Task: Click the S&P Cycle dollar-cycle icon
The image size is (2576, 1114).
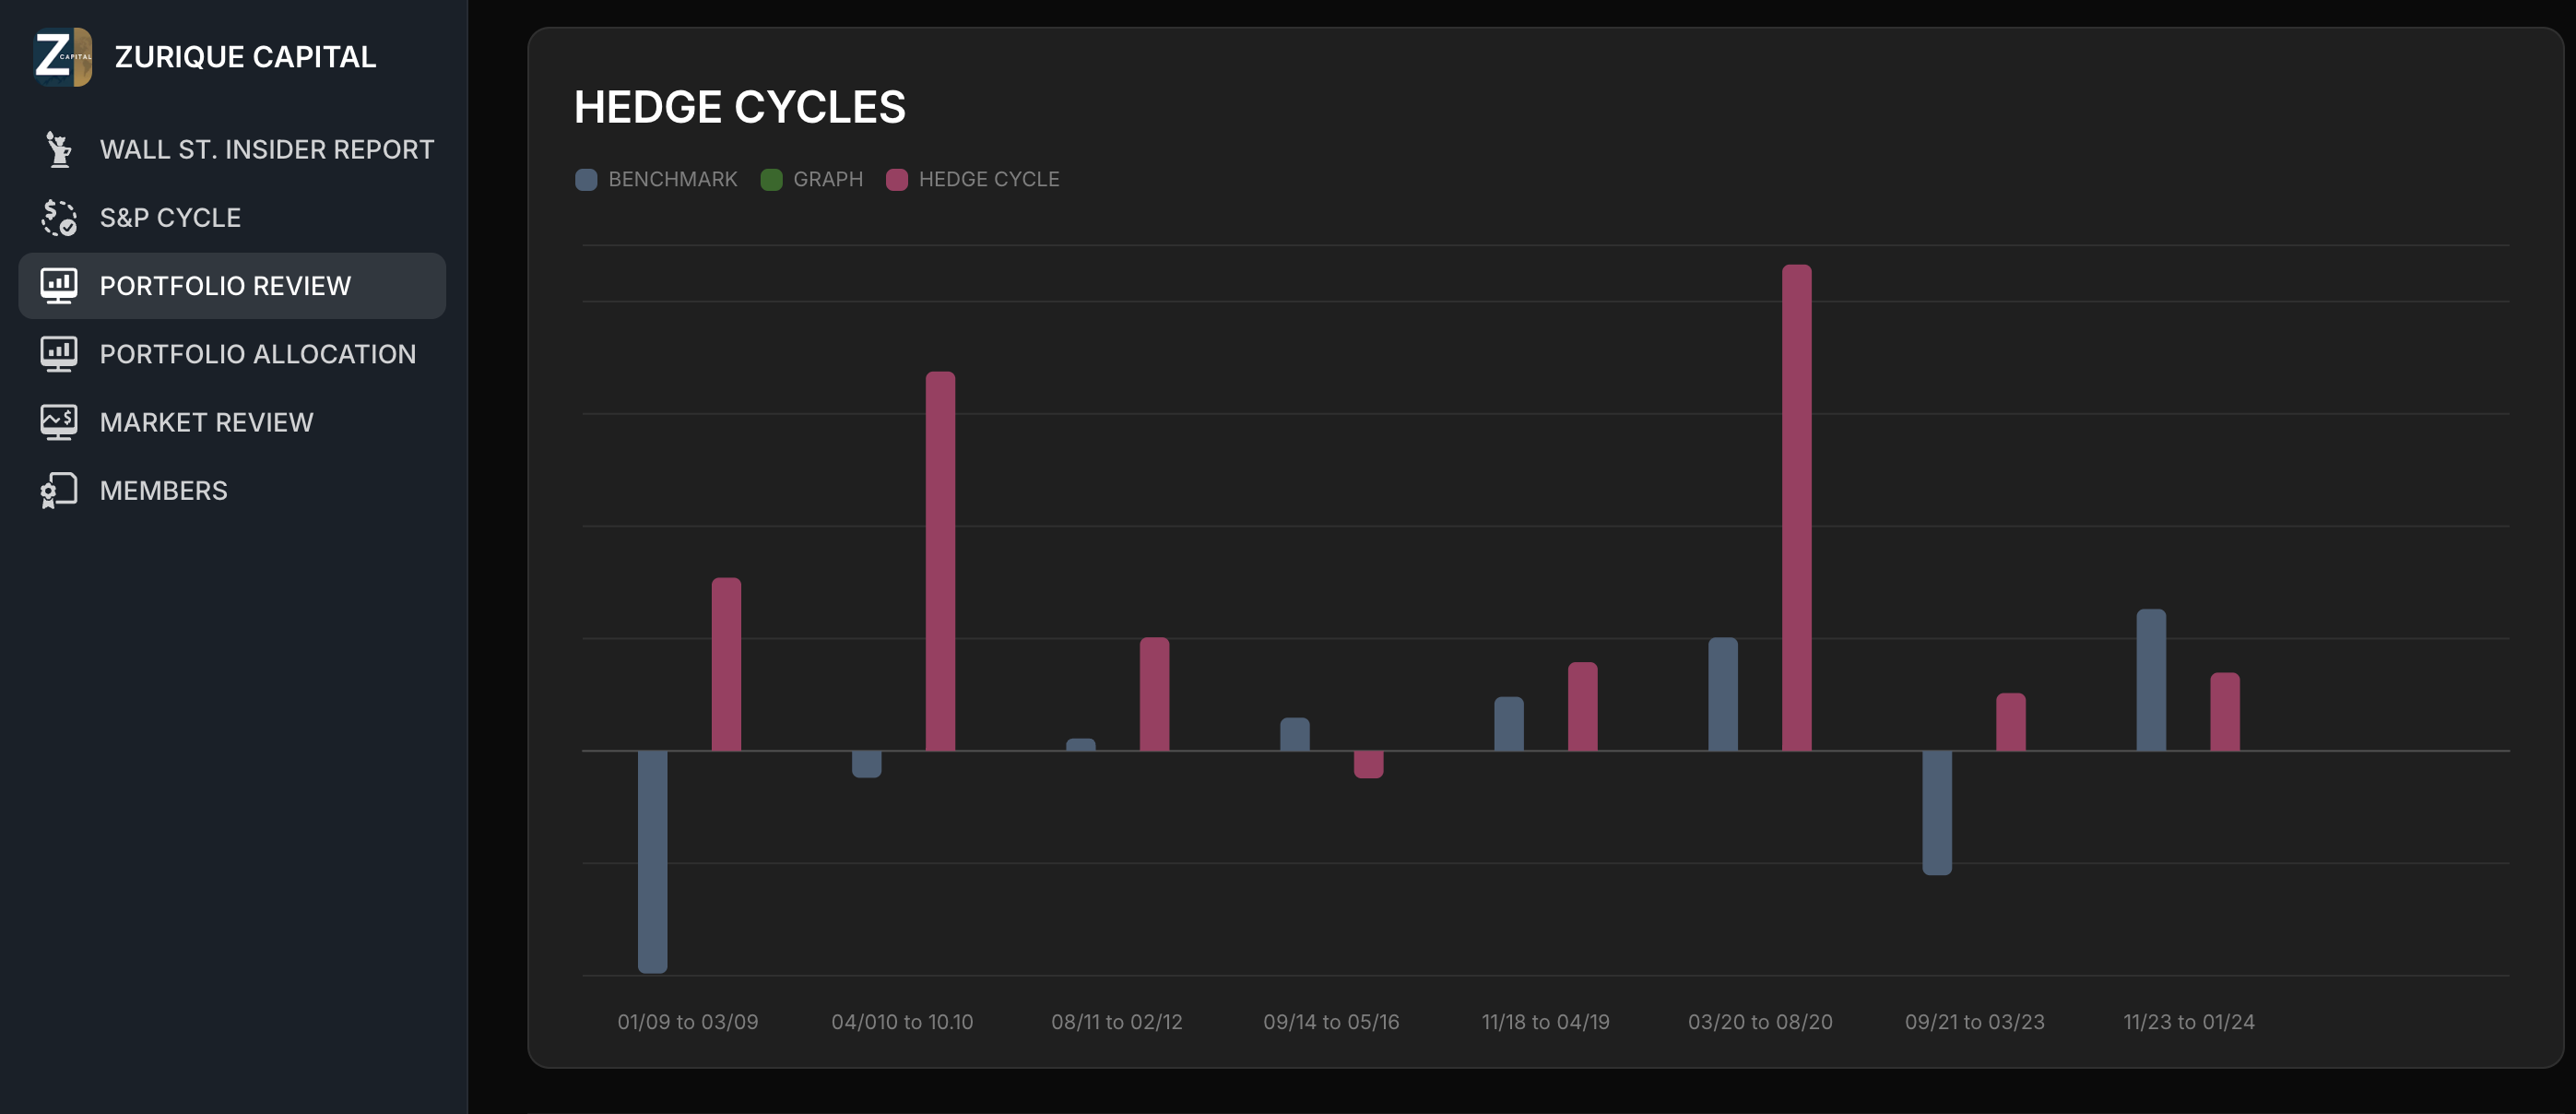Action: [x=59, y=217]
